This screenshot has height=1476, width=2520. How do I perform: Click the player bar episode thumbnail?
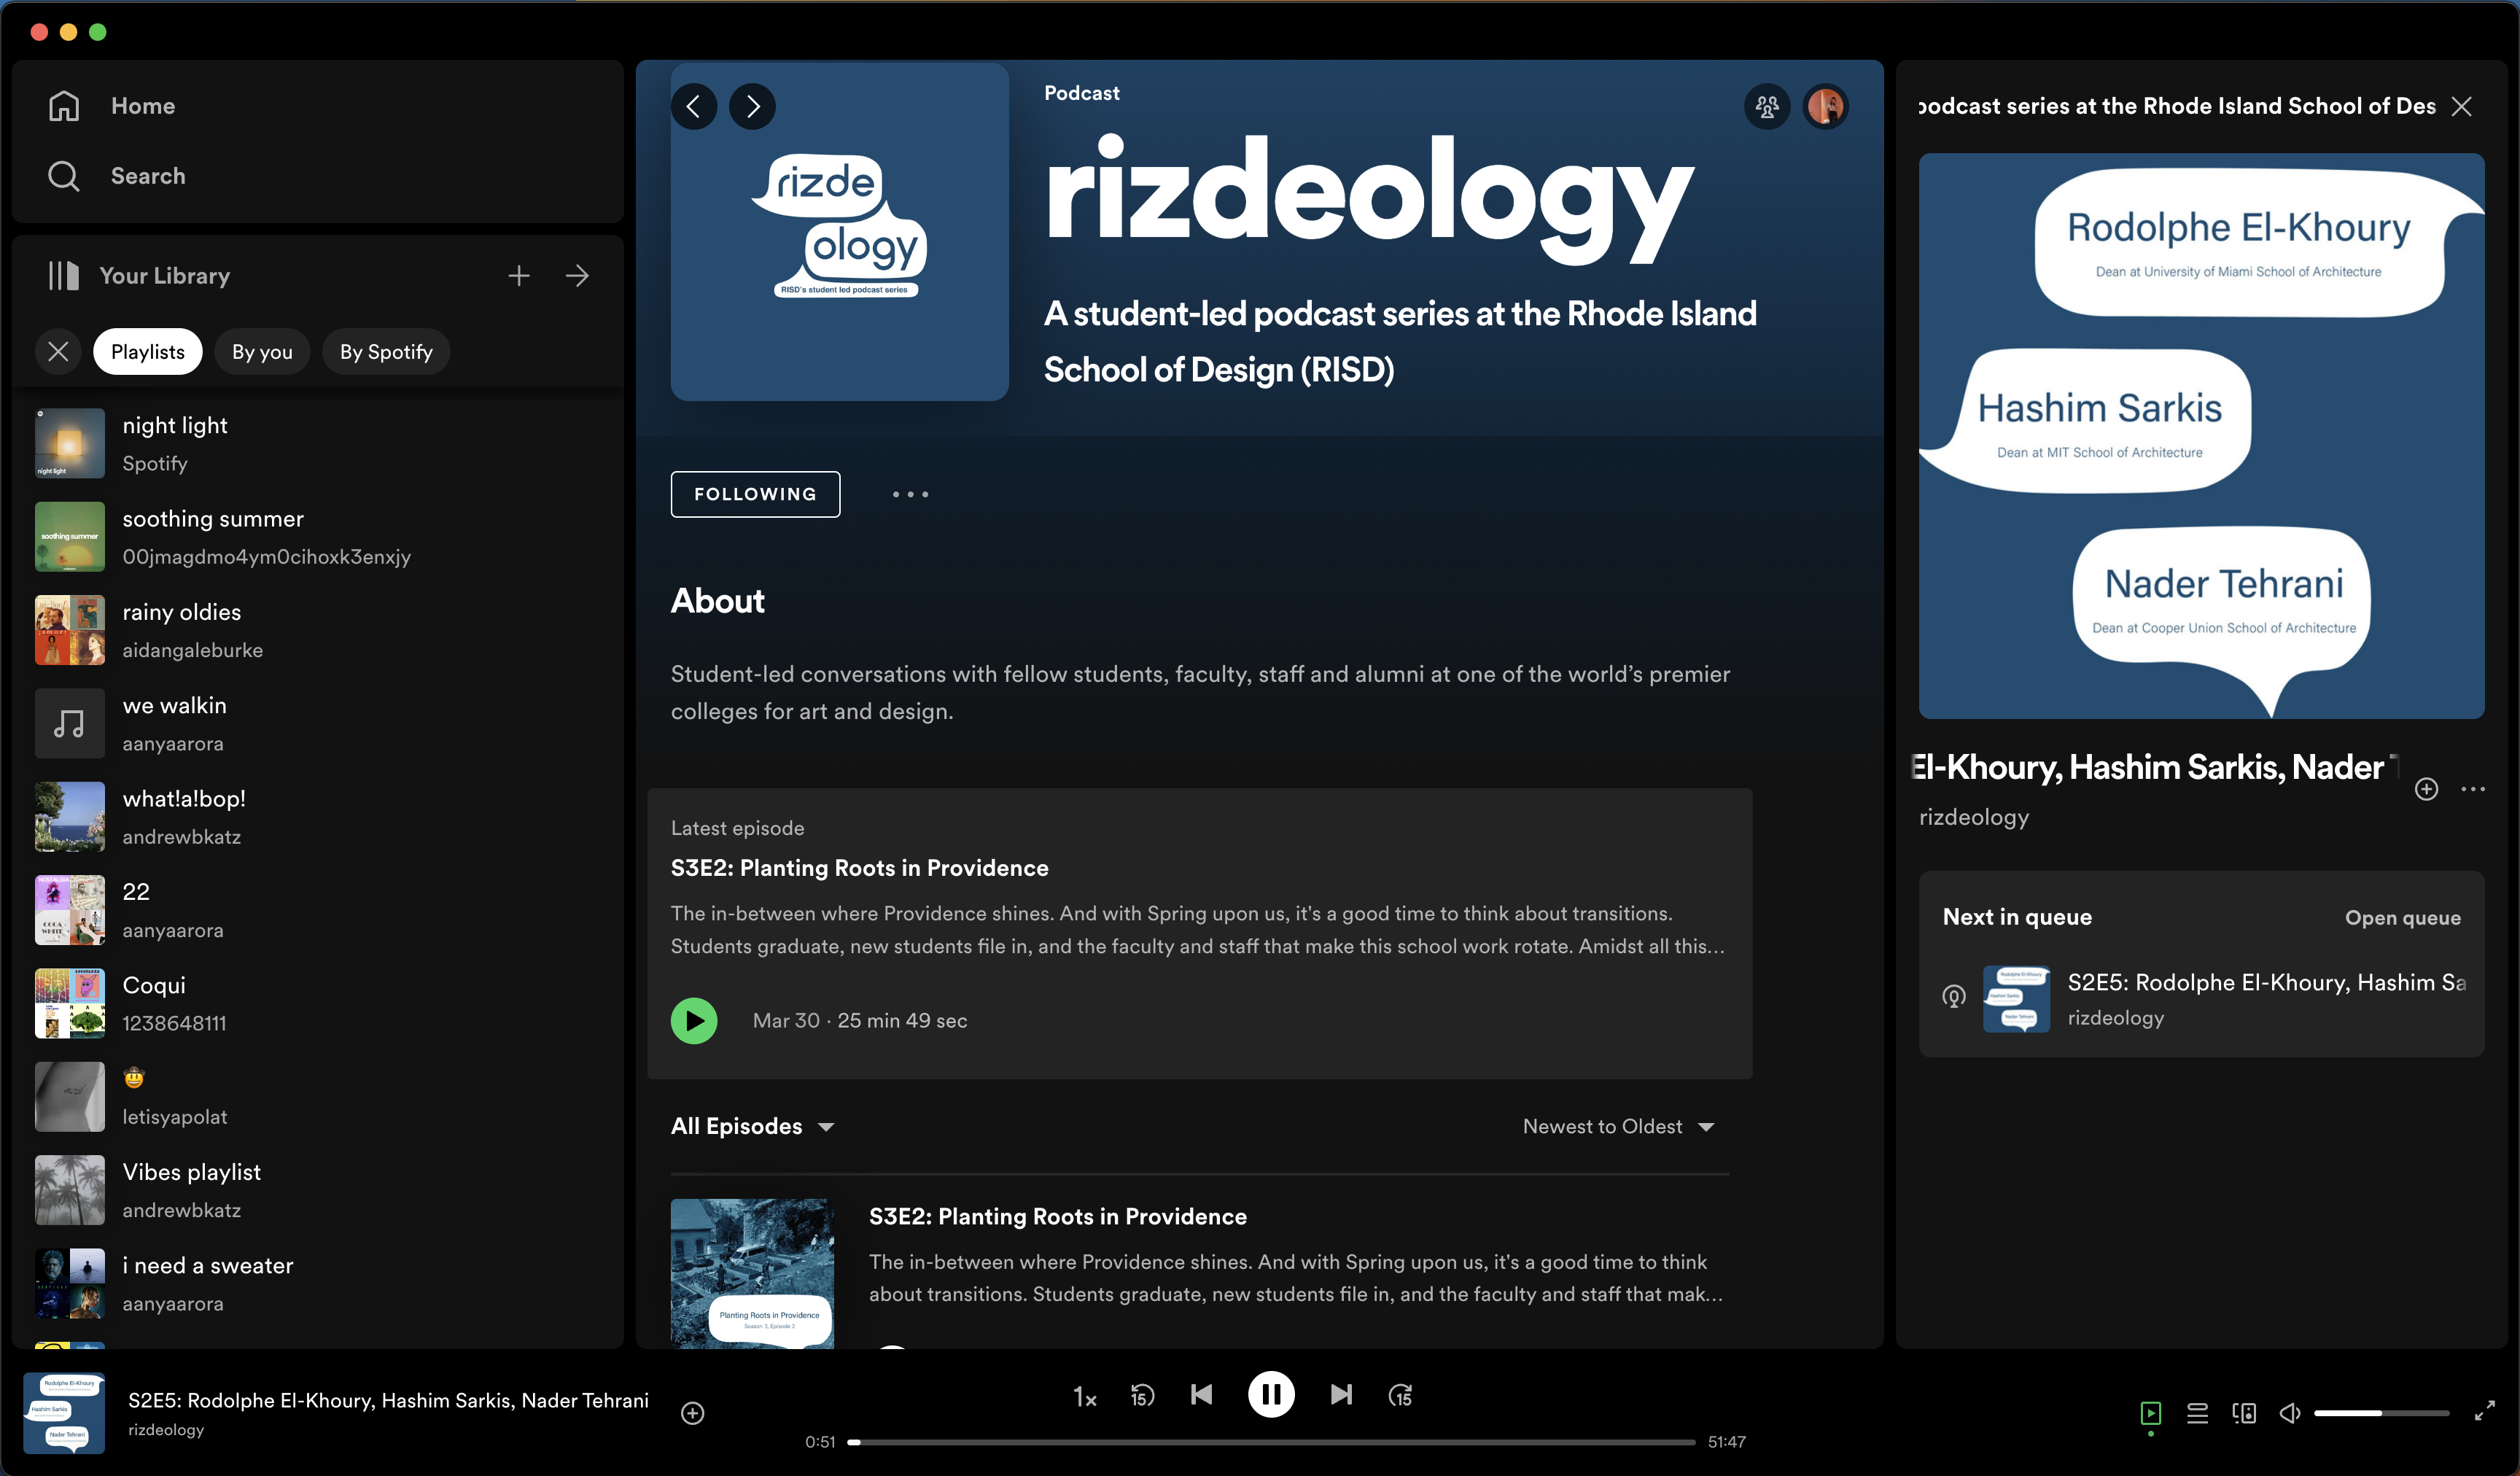tap(64, 1413)
